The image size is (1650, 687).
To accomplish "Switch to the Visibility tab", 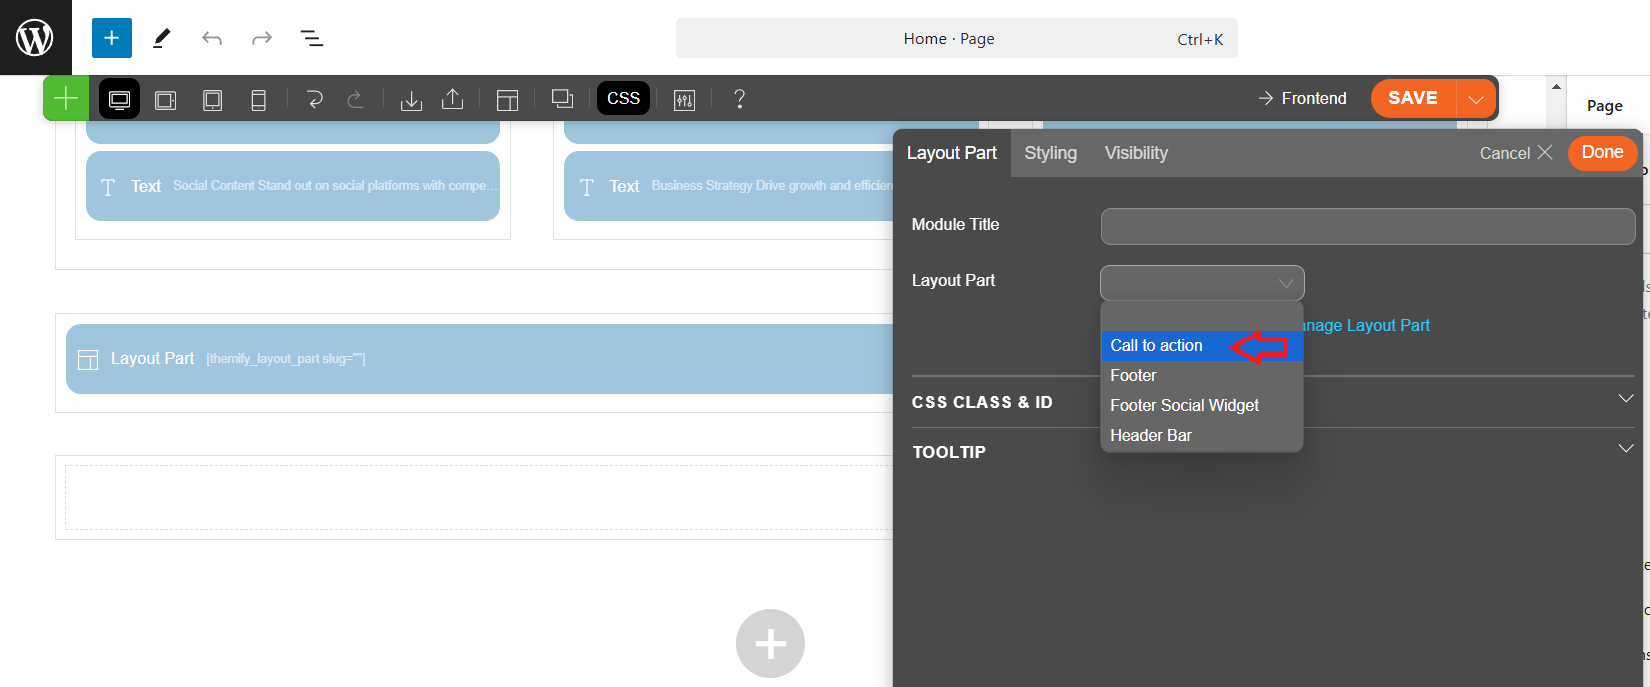I will point(1136,153).
